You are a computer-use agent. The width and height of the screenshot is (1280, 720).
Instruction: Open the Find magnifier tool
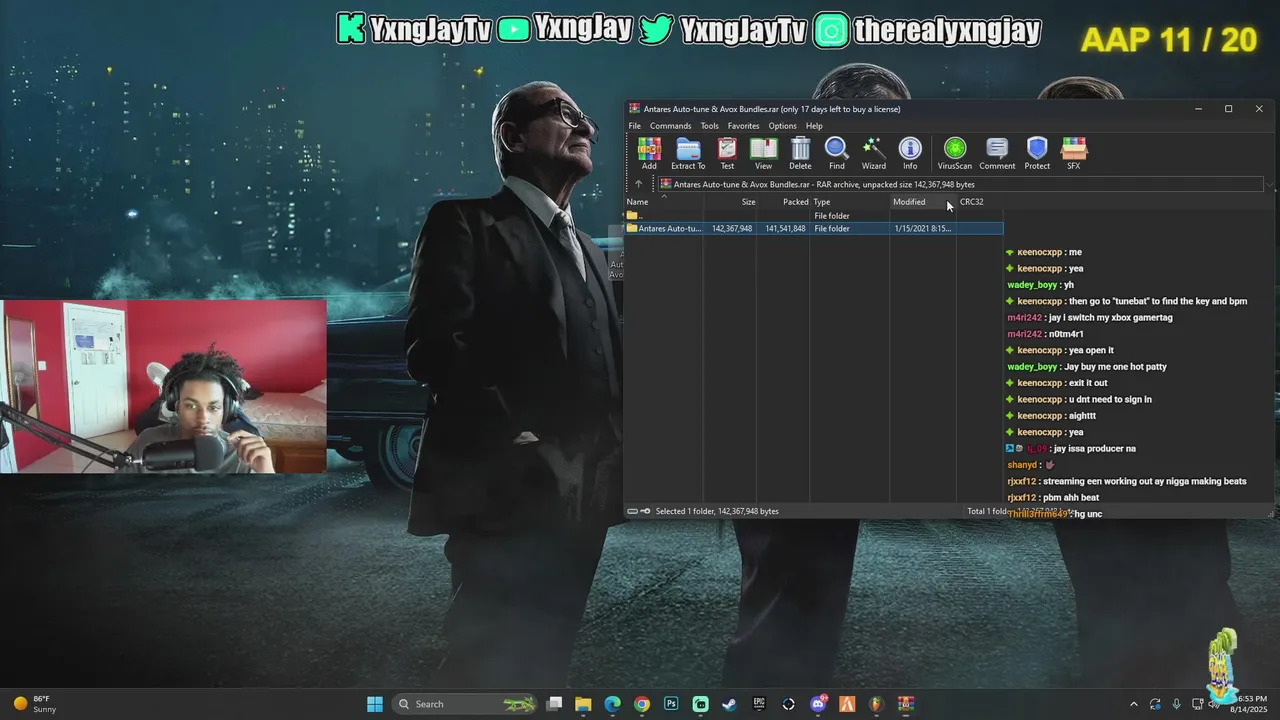(x=837, y=153)
